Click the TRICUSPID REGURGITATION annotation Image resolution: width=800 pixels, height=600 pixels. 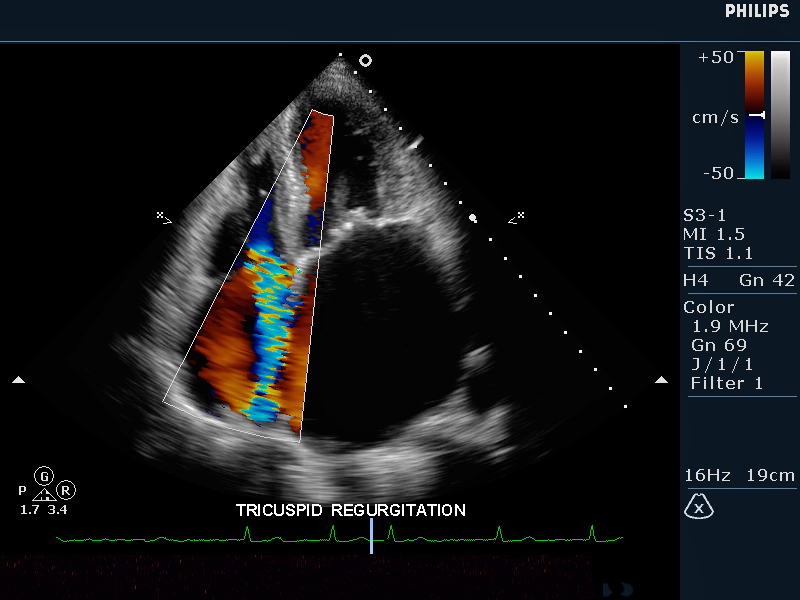click(351, 510)
